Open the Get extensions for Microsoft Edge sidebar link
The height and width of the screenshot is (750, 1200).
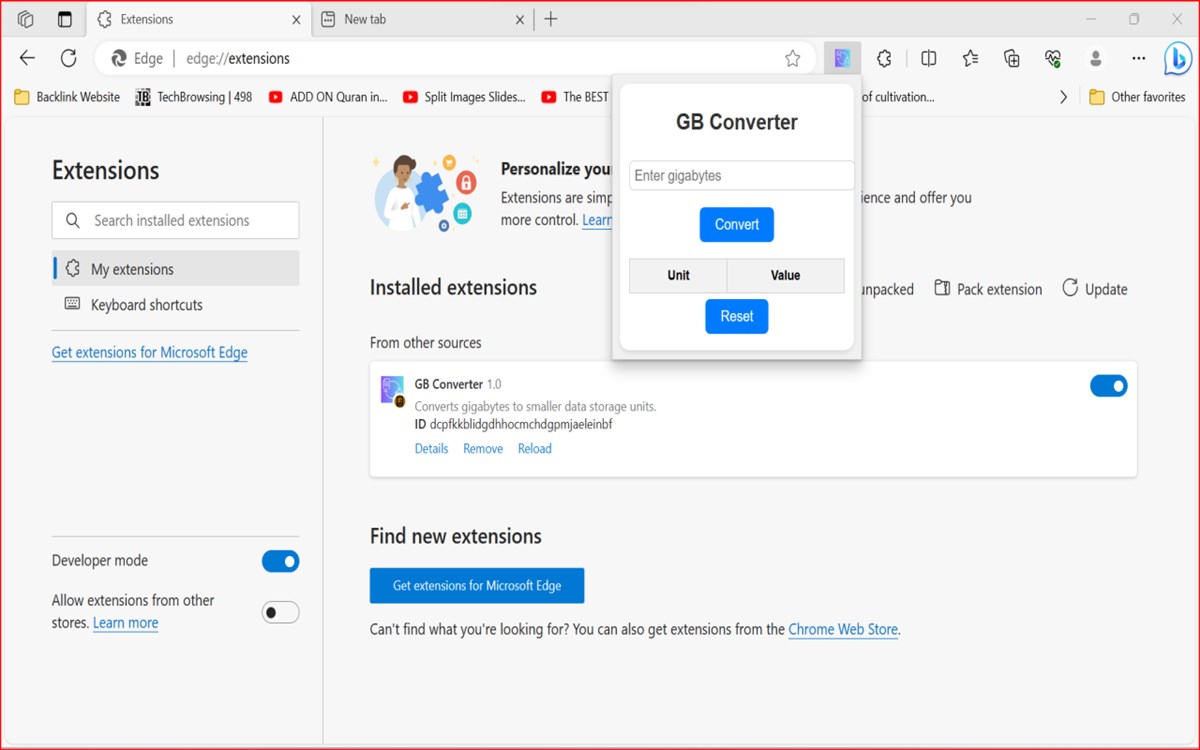[150, 352]
